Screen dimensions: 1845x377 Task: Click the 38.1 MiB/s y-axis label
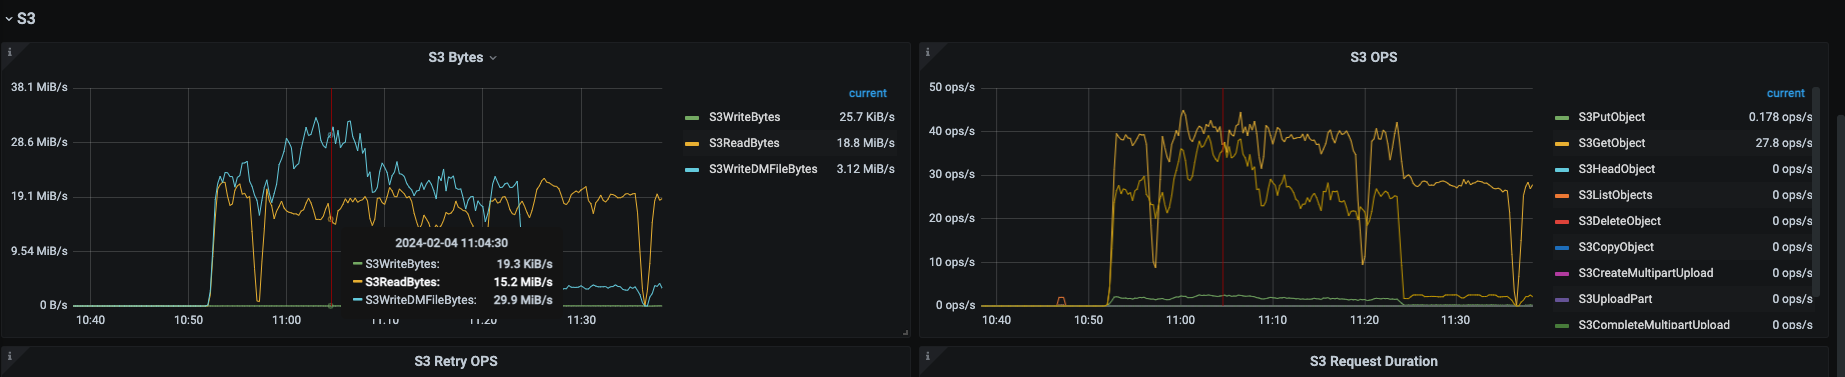pyautogui.click(x=39, y=87)
